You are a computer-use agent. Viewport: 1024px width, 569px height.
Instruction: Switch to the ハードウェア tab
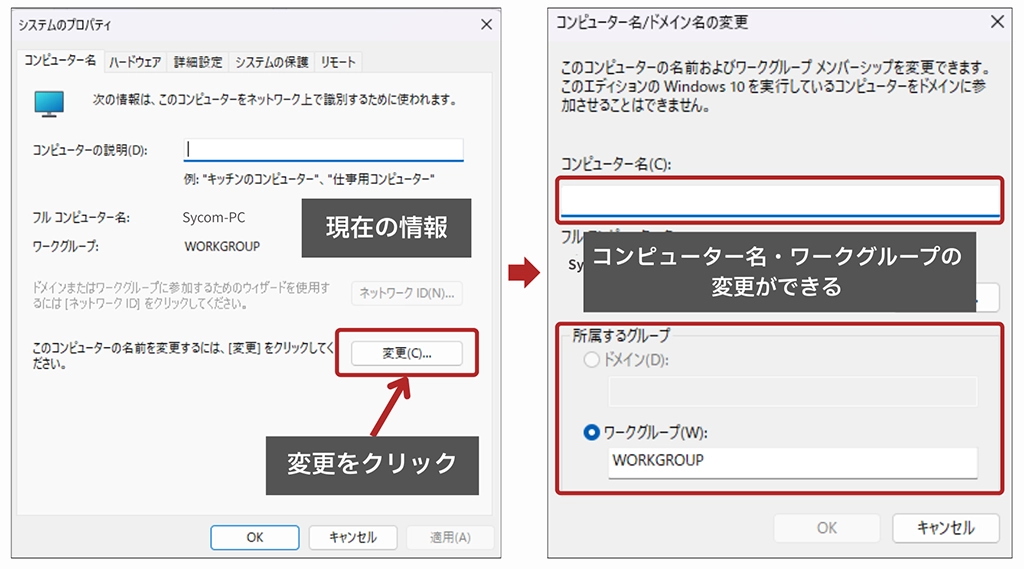coord(135,62)
